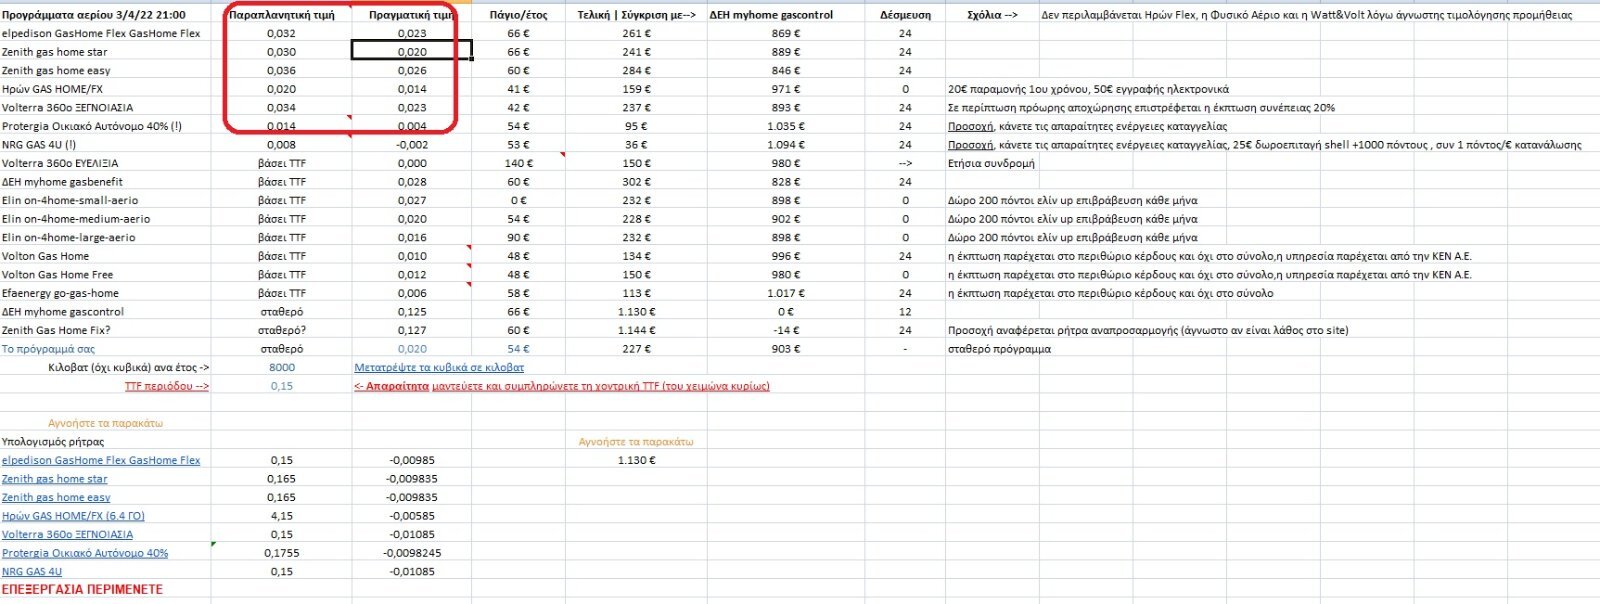
Task: Select the 1.144 € final cost cell
Action: (x=636, y=330)
